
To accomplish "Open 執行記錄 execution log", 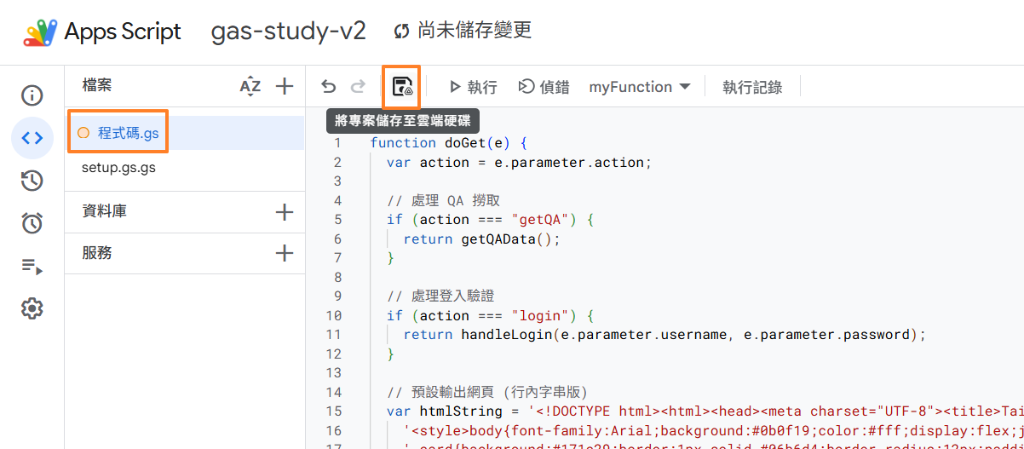I will coord(752,87).
